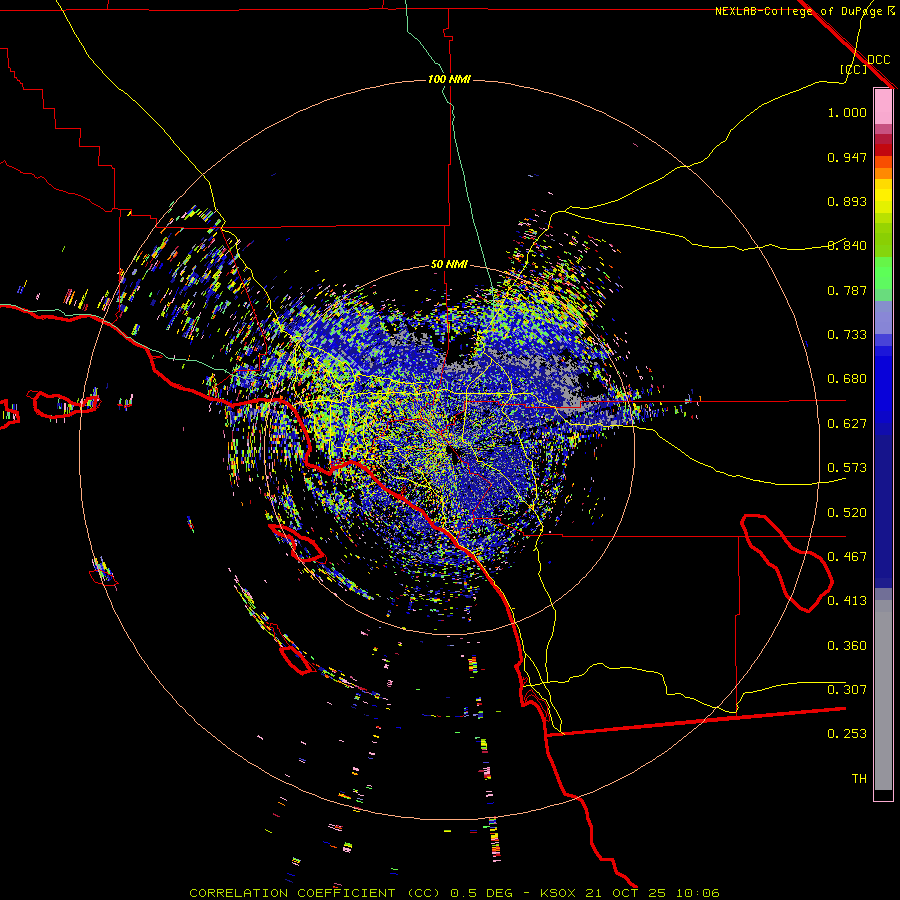Viewport: 900px width, 900px height.
Task: Click the TH threshold label
Action: tap(859, 779)
